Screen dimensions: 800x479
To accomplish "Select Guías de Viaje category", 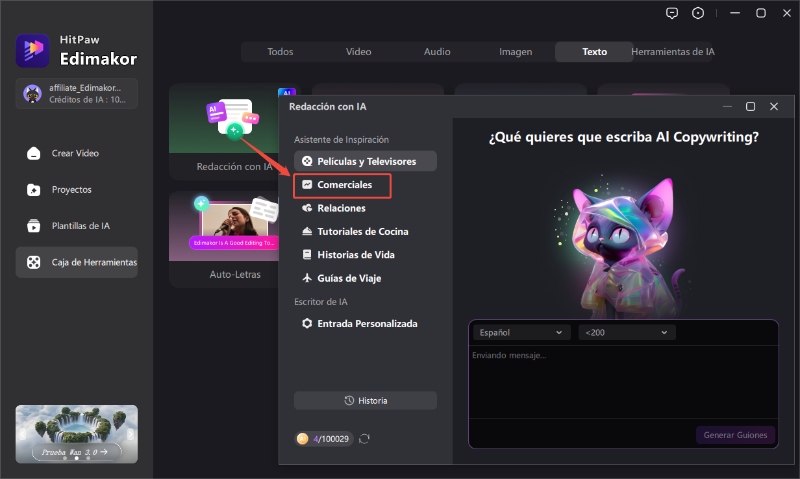I will click(365, 278).
